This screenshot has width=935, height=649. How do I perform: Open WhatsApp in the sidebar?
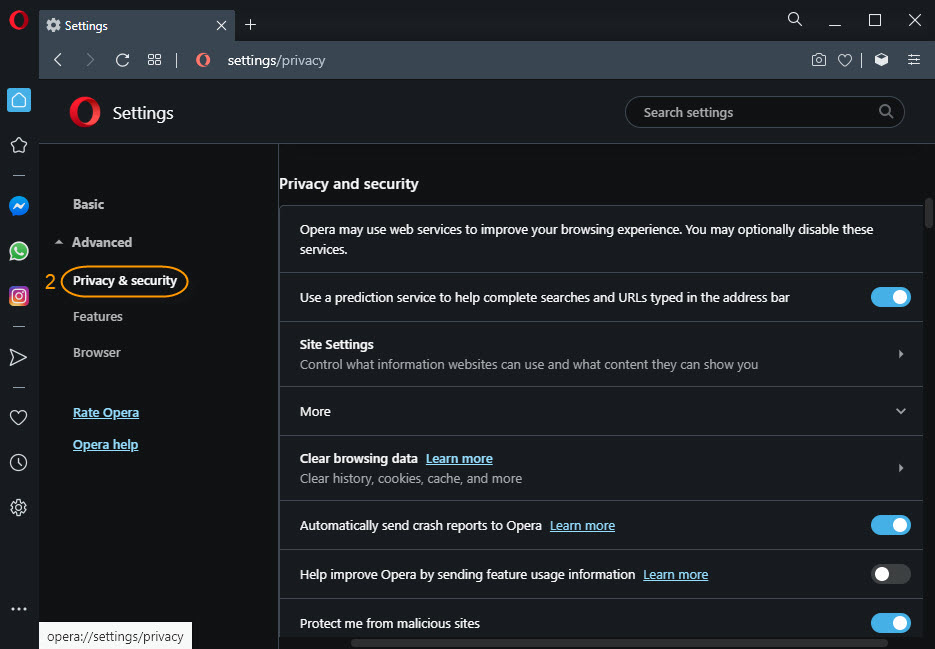pos(18,251)
